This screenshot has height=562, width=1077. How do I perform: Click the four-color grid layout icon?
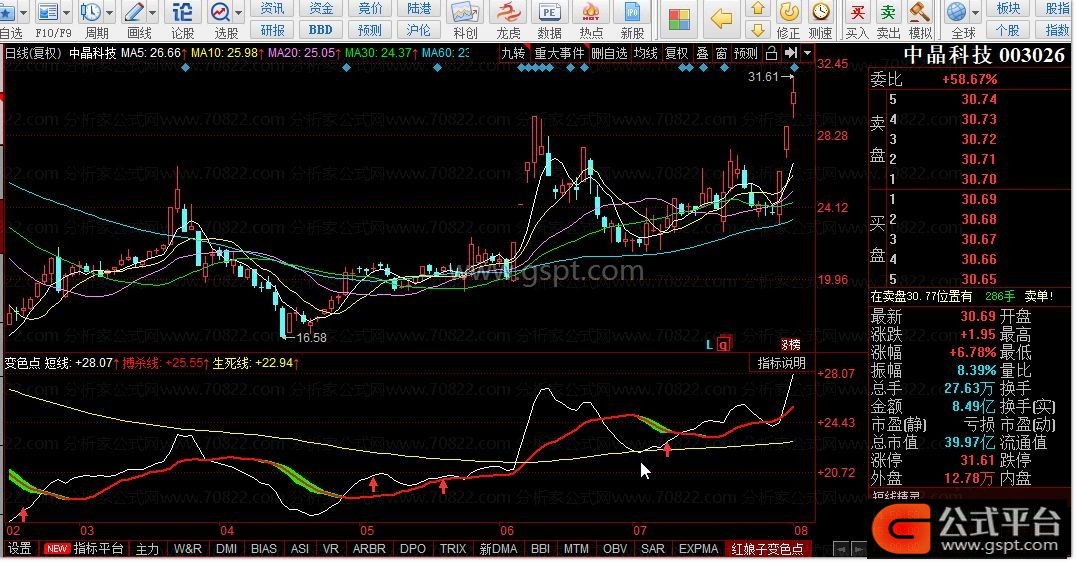click(679, 19)
